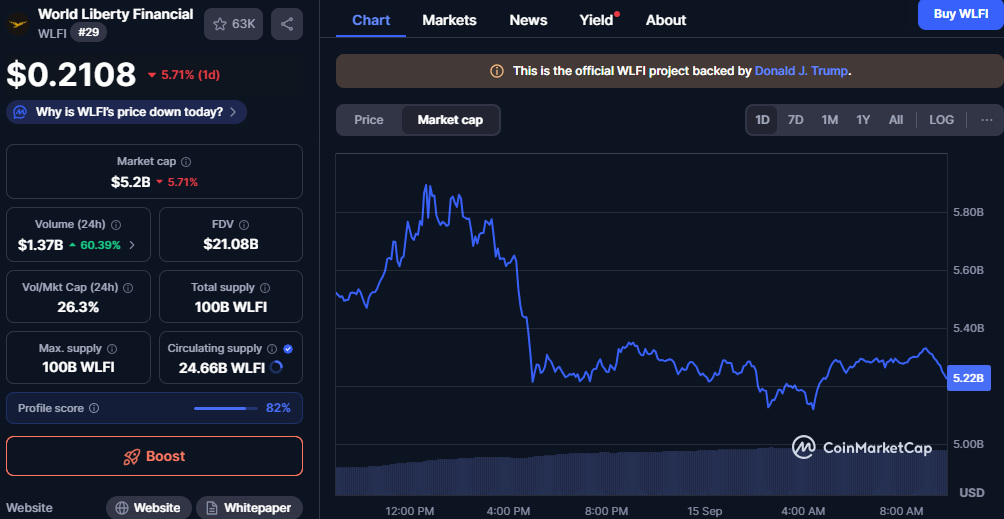Open the Chart tab
The height and width of the screenshot is (519, 1004).
point(371,20)
